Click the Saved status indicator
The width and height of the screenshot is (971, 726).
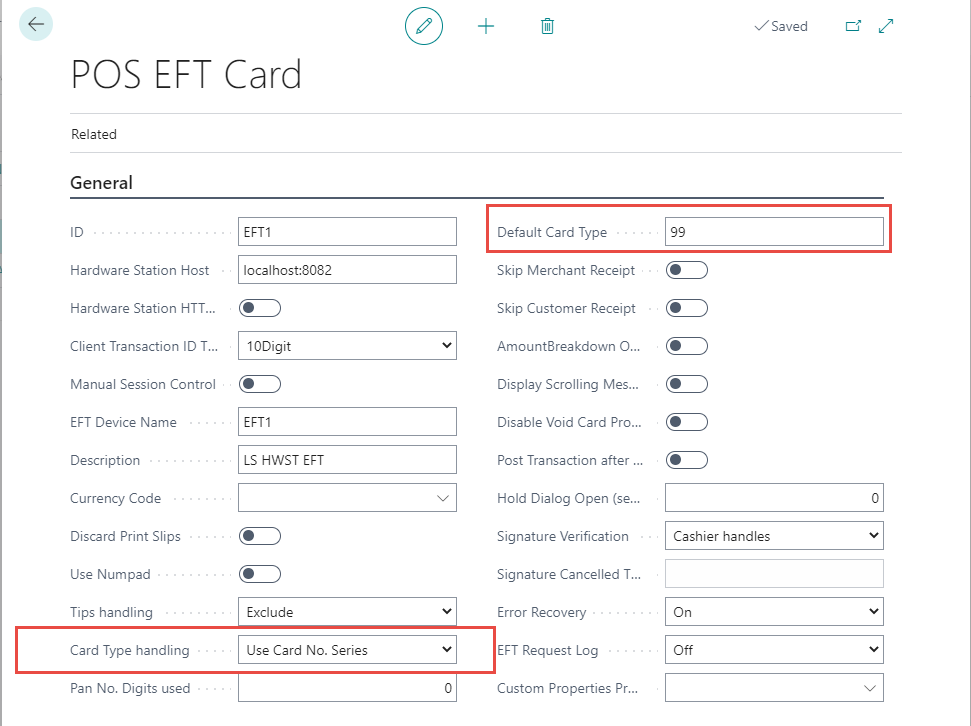pyautogui.click(x=781, y=27)
